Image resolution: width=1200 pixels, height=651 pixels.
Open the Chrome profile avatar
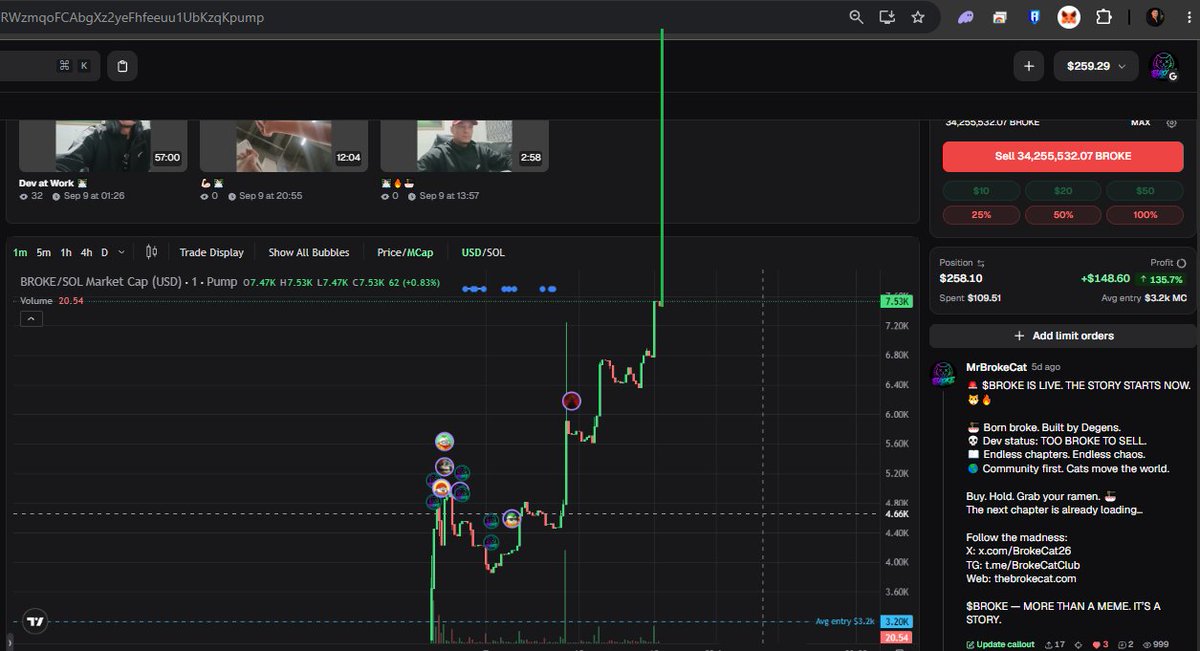(x=1155, y=17)
